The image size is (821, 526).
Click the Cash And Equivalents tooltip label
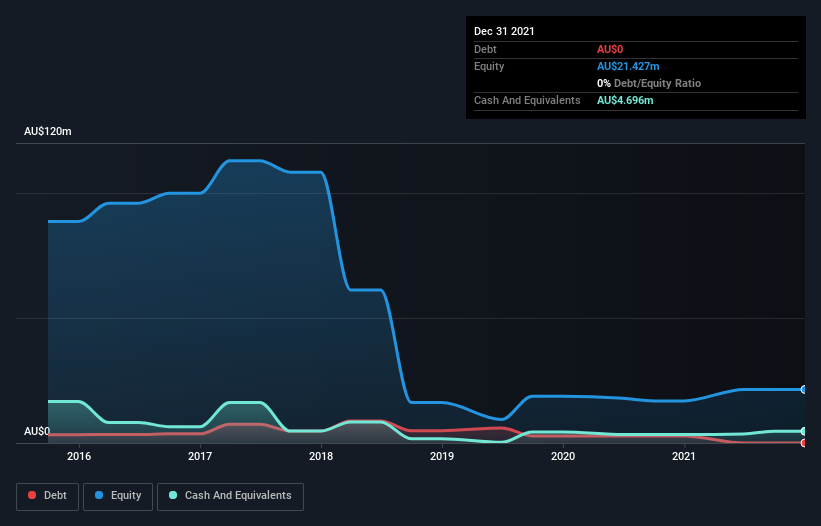coord(527,100)
